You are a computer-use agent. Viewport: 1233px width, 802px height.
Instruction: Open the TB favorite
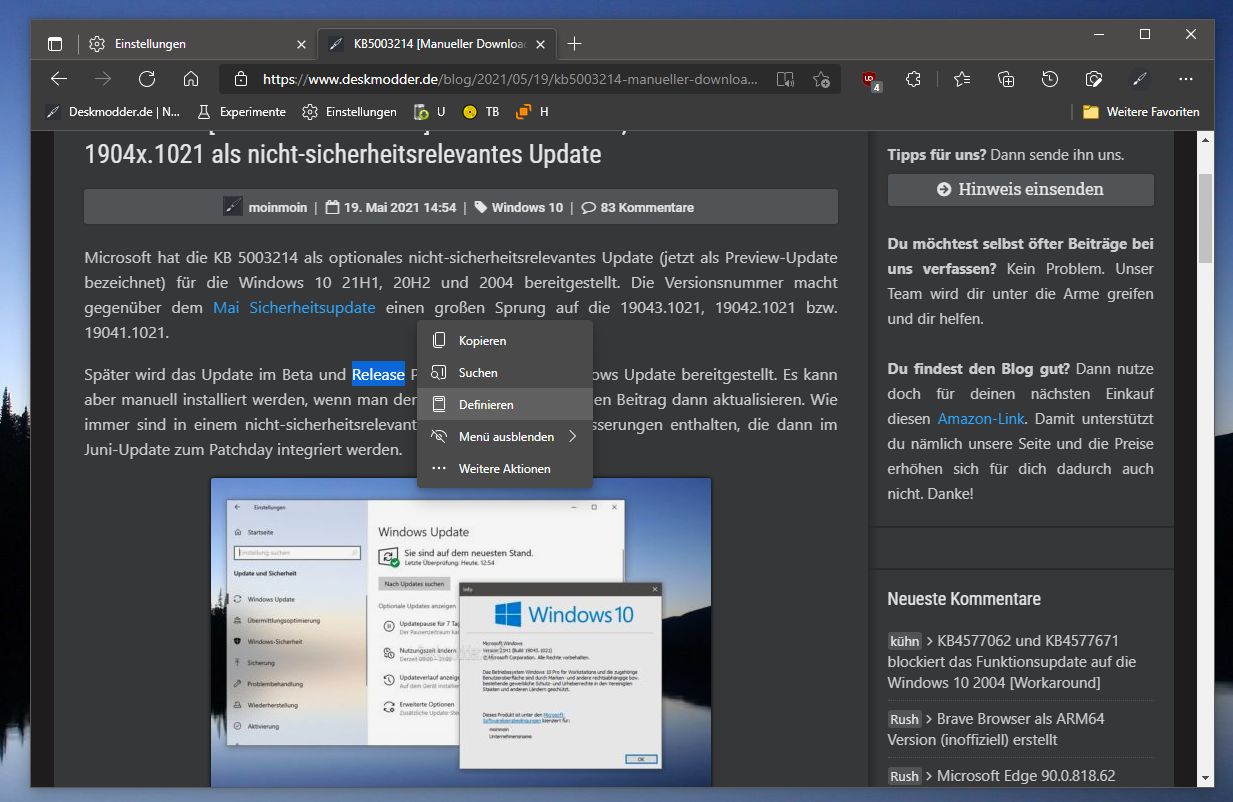tap(481, 112)
